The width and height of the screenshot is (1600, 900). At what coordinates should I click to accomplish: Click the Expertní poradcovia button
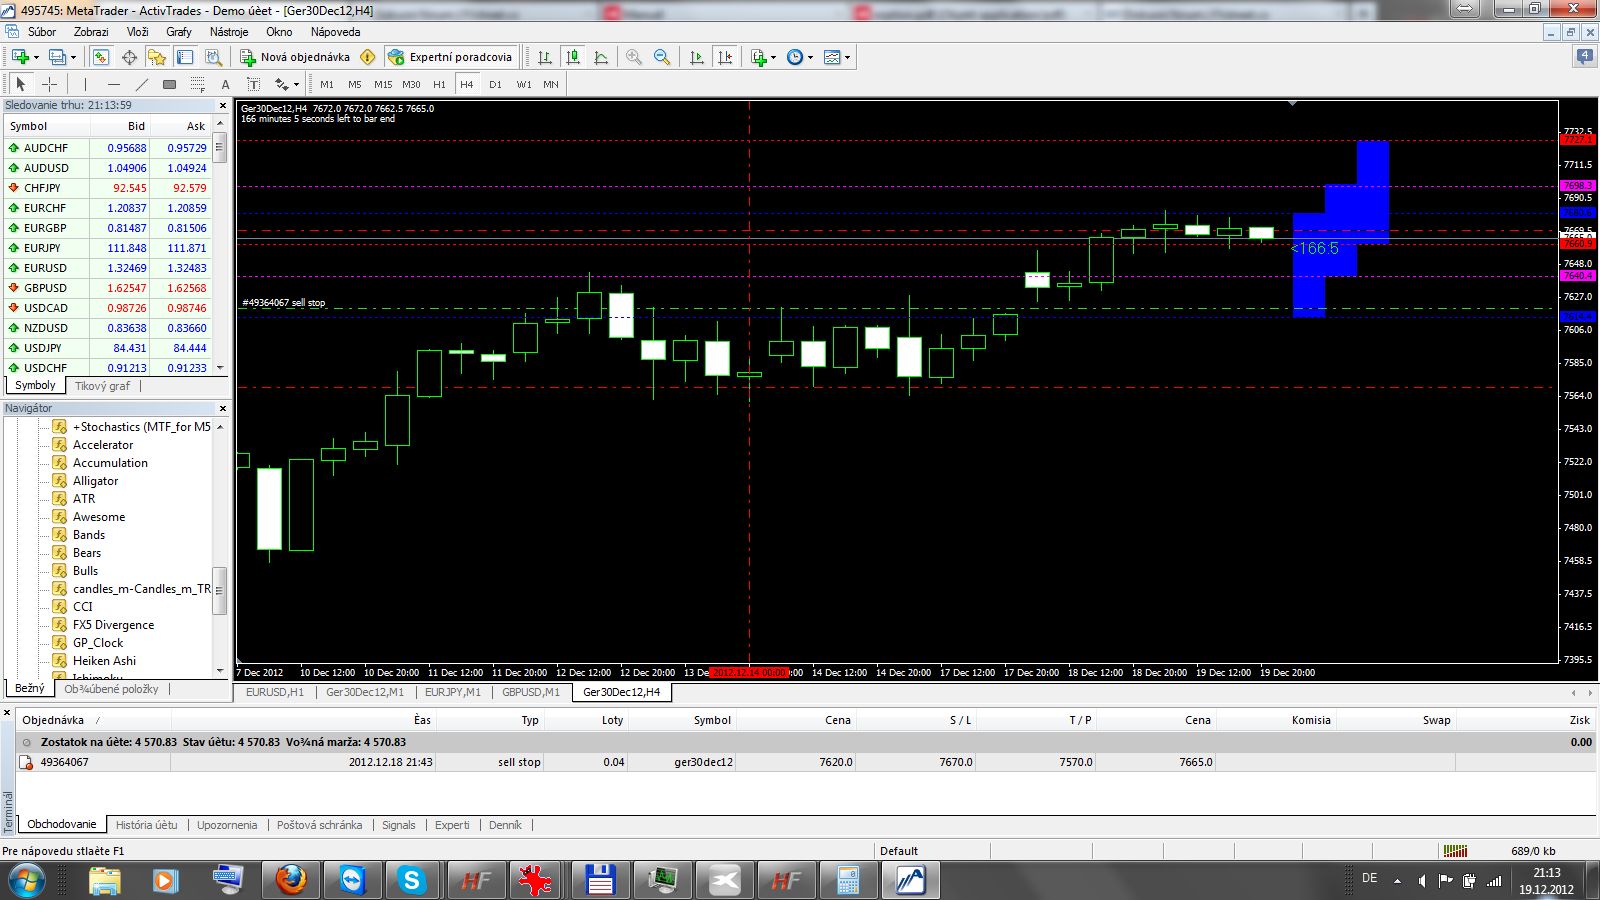450,57
